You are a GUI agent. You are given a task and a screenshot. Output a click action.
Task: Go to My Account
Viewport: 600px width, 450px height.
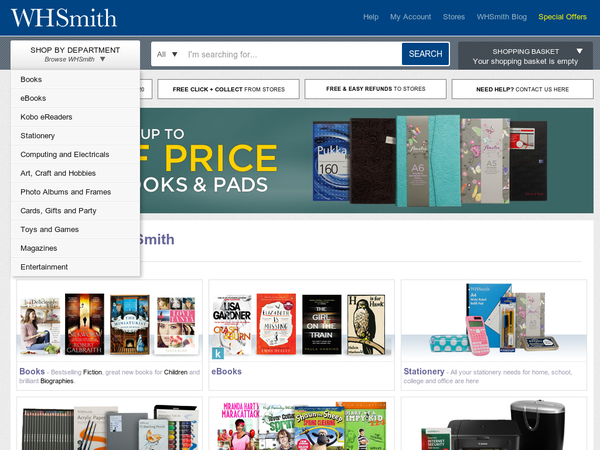[410, 17]
